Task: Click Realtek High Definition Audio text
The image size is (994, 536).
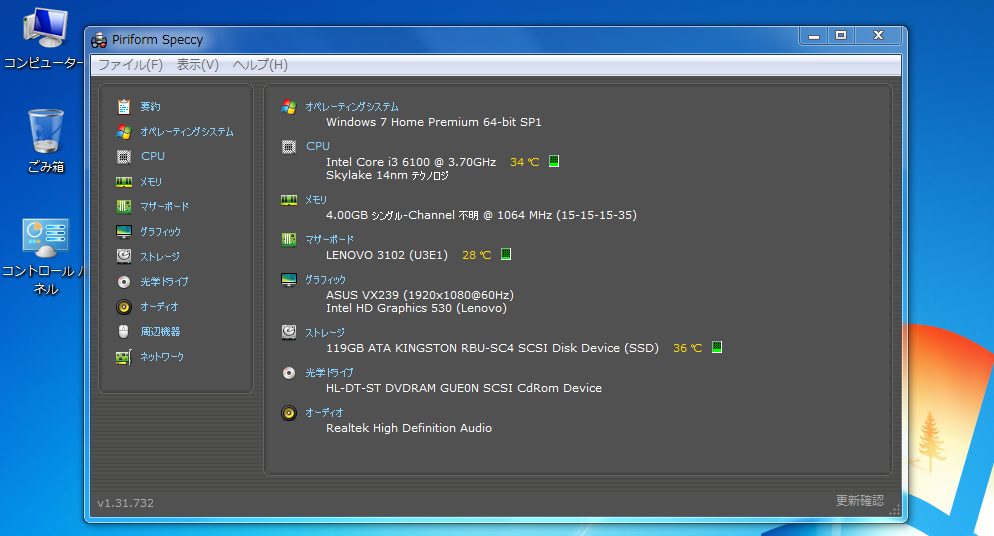Action: click(x=409, y=428)
